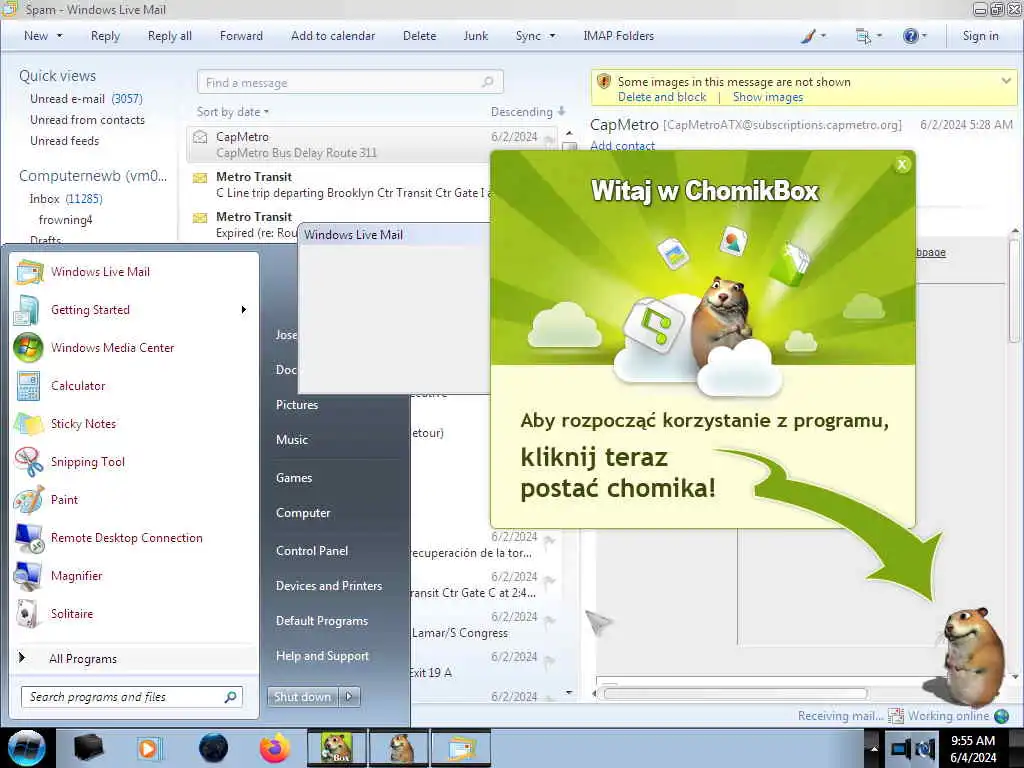Click the taskbar clock

click(x=973, y=748)
